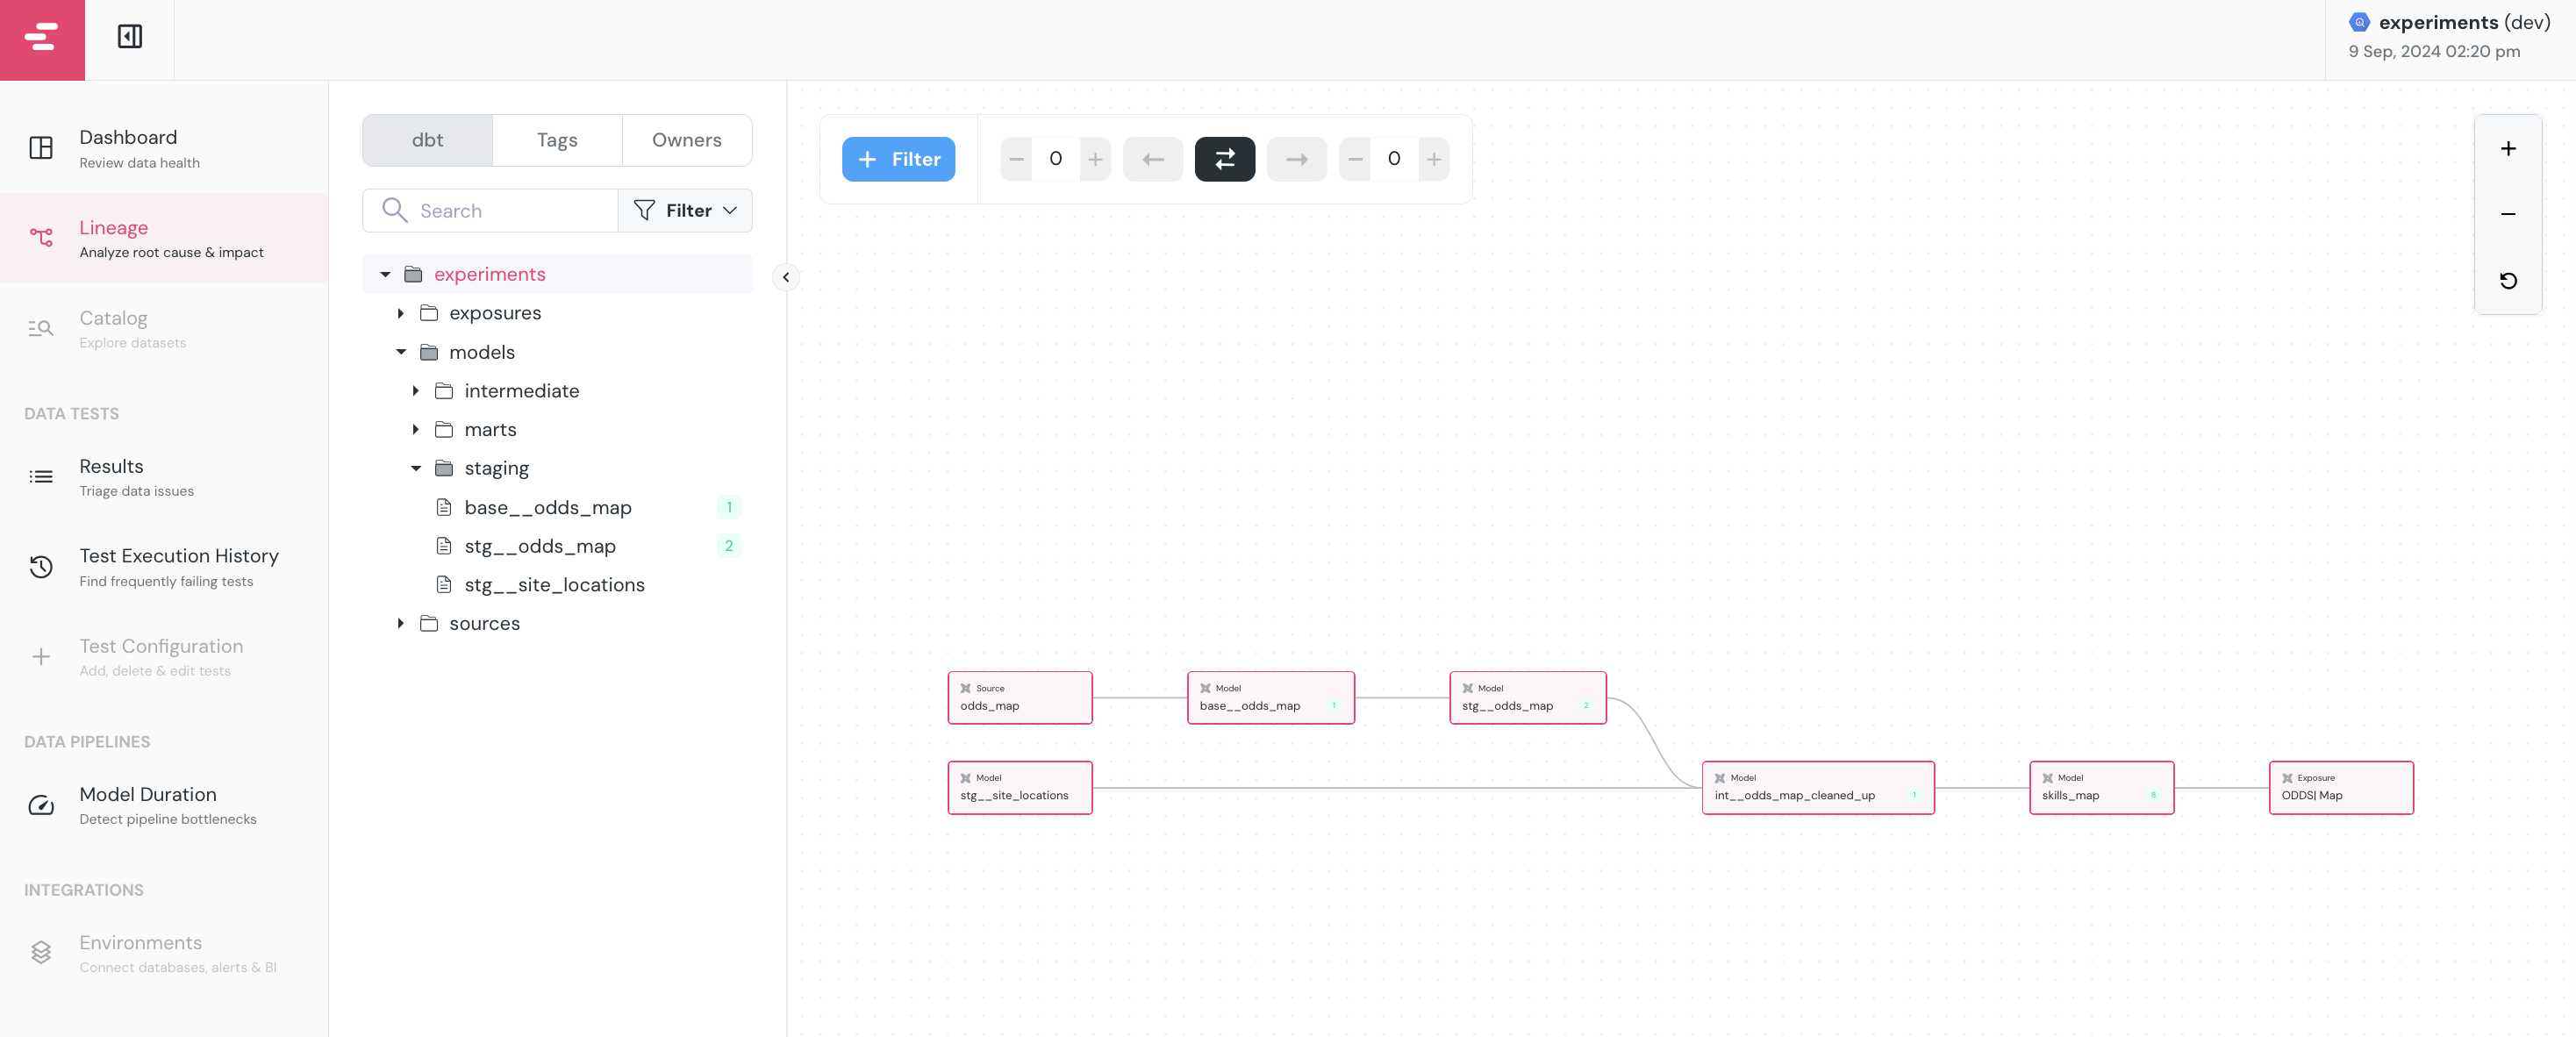This screenshot has width=2576, height=1037.
Task: Collapse the sidebar with the panel toggle icon
Action: click(x=130, y=37)
